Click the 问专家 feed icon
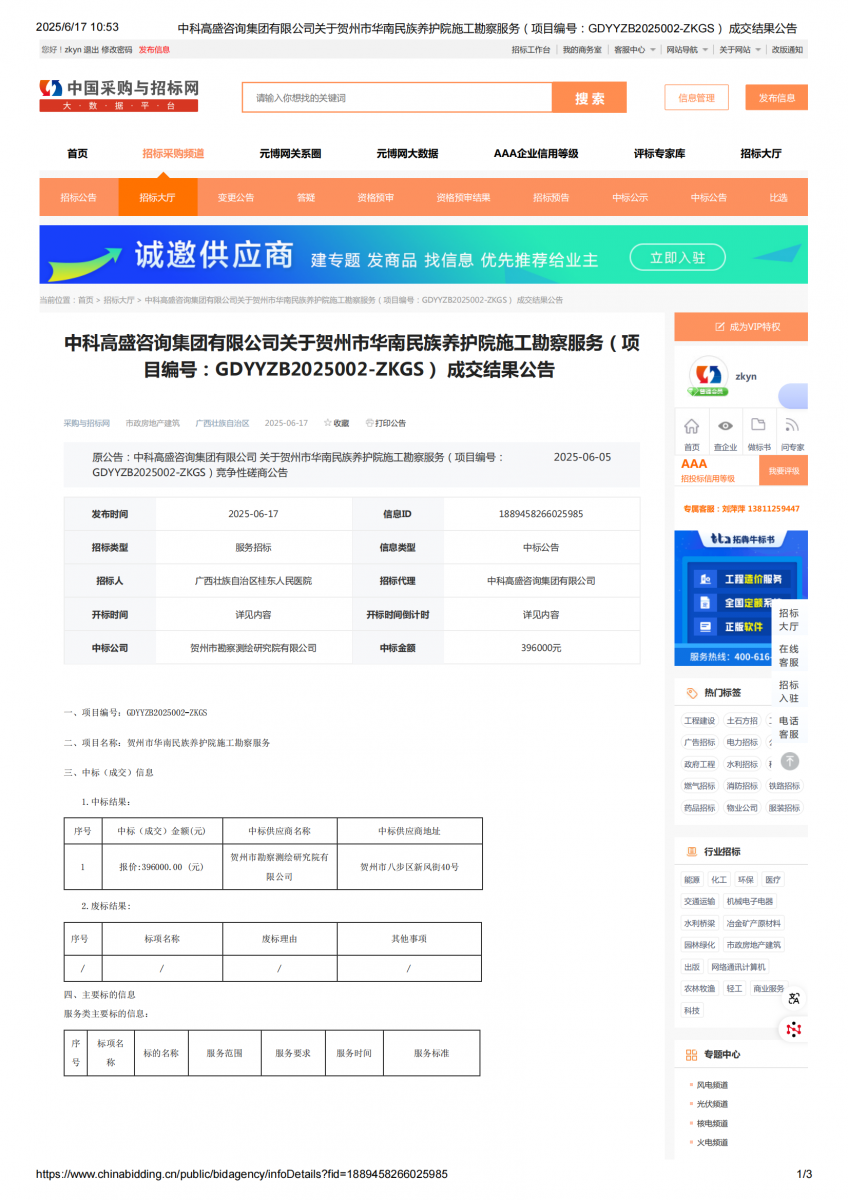 [x=792, y=425]
